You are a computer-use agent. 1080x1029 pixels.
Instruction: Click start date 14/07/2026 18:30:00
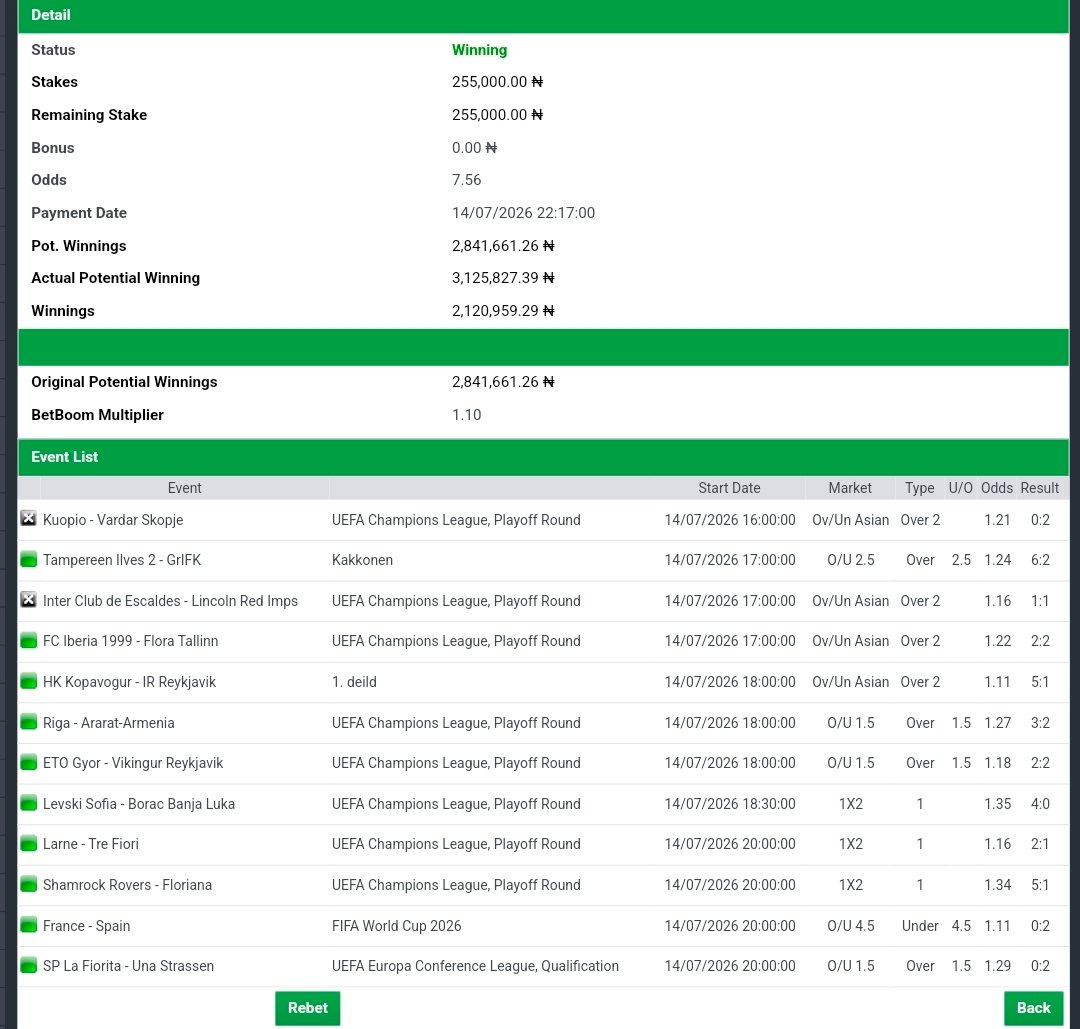coord(729,804)
